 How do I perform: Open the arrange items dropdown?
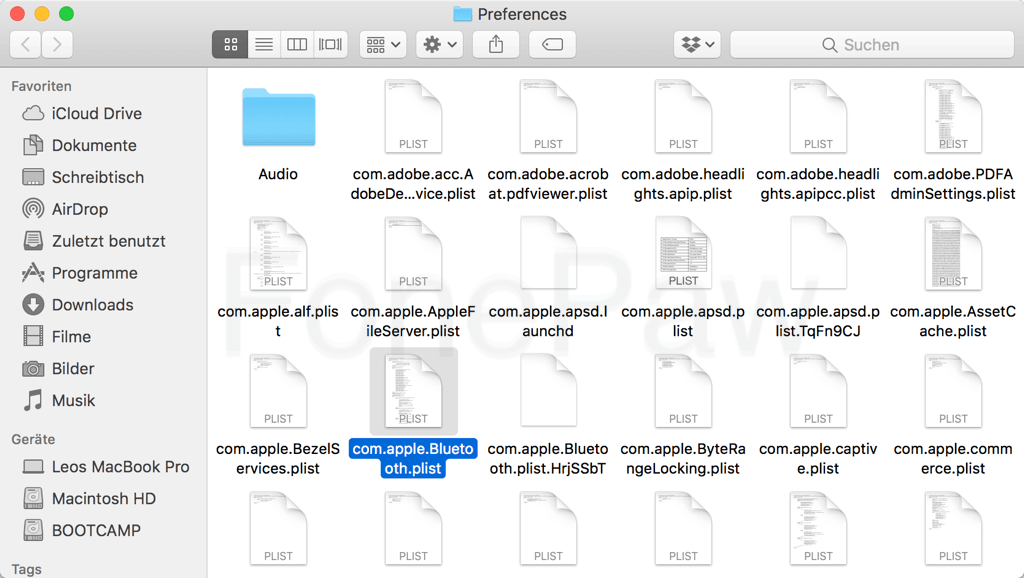(x=383, y=44)
